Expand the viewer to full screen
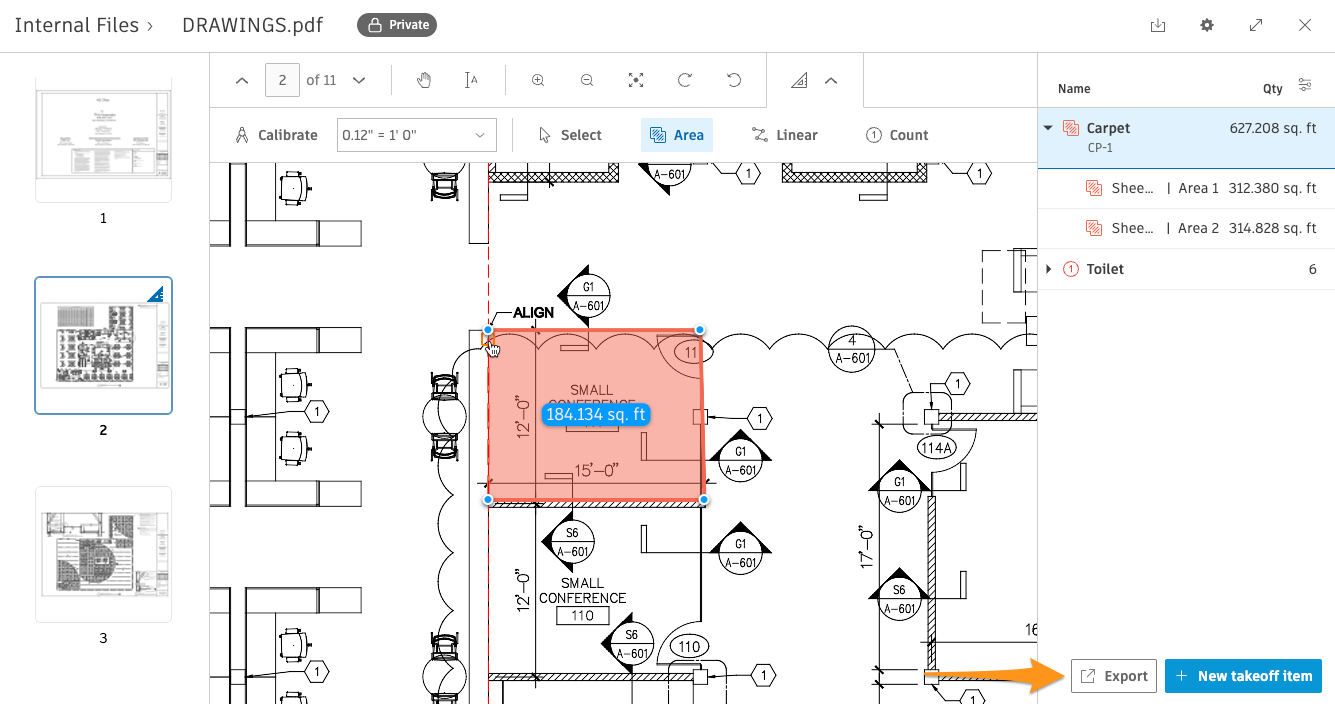 [1256, 25]
